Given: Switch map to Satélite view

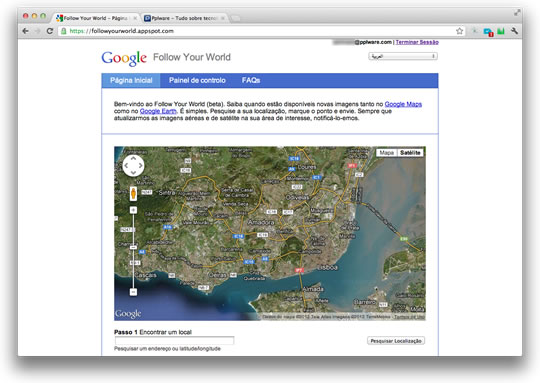Looking at the screenshot, I should point(410,153).
